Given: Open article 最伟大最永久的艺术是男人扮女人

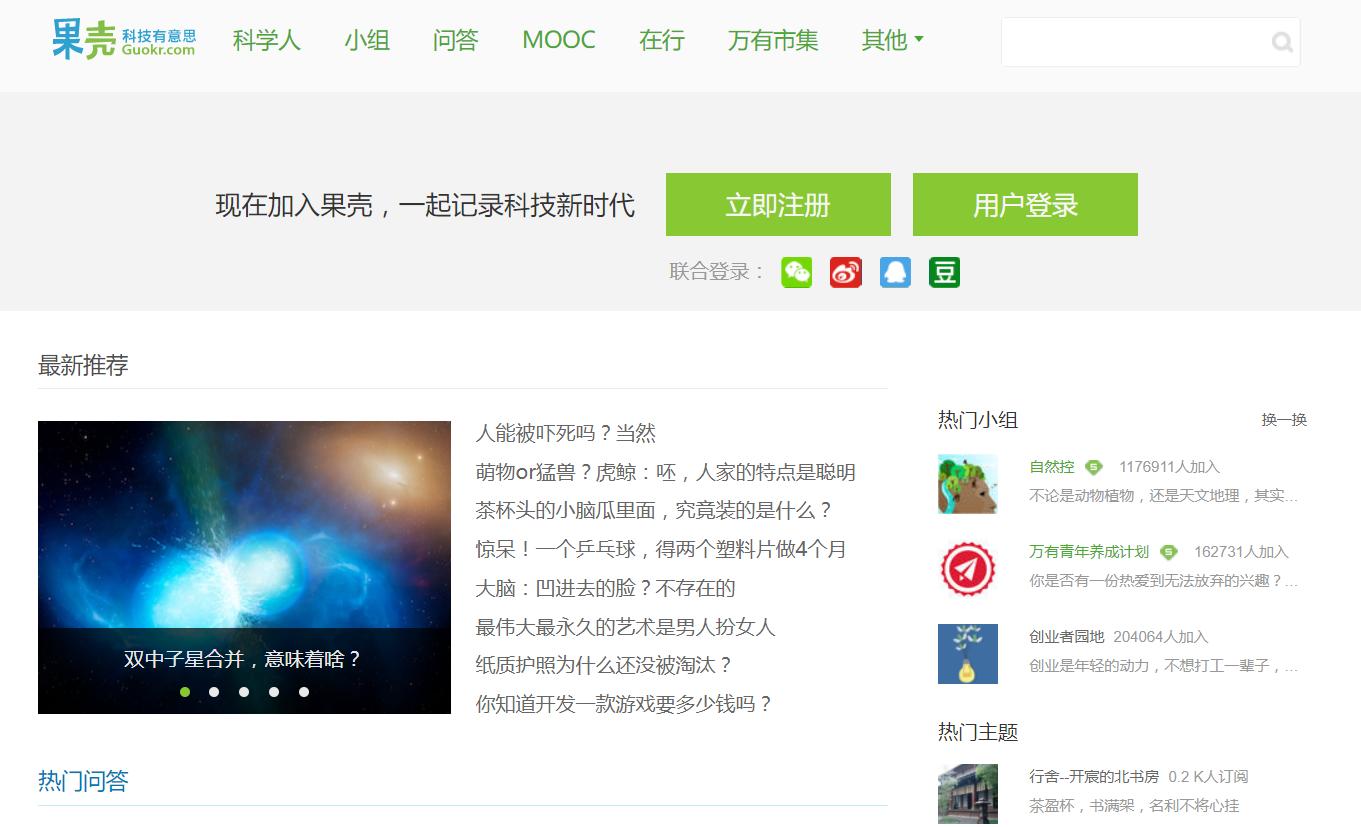Looking at the screenshot, I should (x=626, y=627).
